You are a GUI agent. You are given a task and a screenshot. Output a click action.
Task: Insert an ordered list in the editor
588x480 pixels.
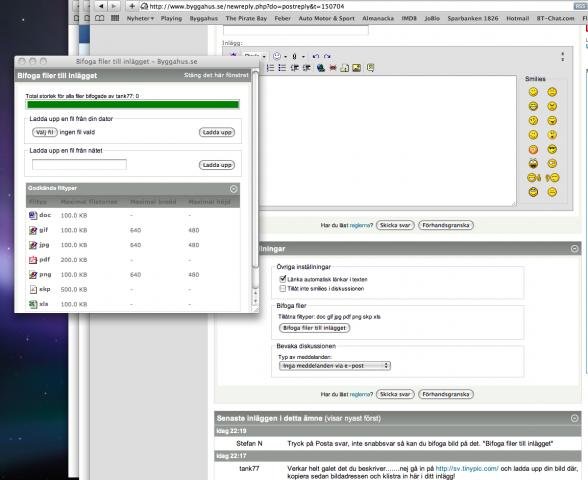point(270,68)
